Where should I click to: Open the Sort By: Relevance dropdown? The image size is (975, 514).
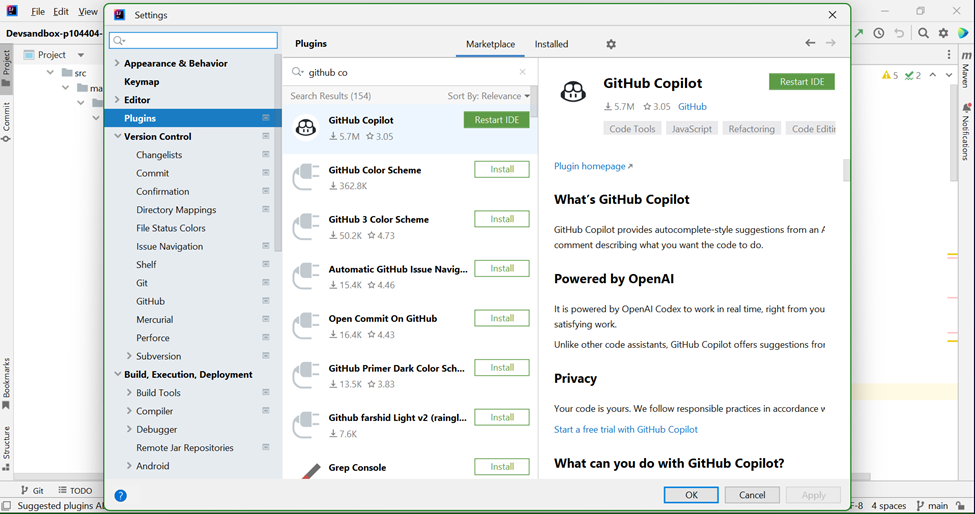tap(489, 96)
